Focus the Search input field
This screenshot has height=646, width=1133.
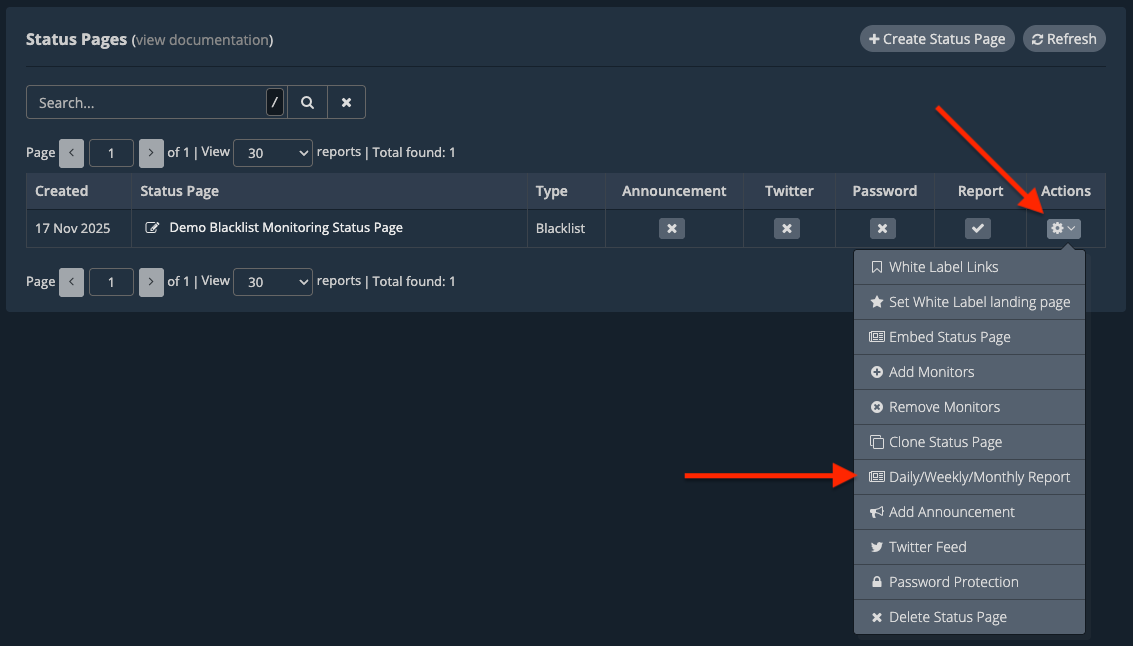pos(146,102)
